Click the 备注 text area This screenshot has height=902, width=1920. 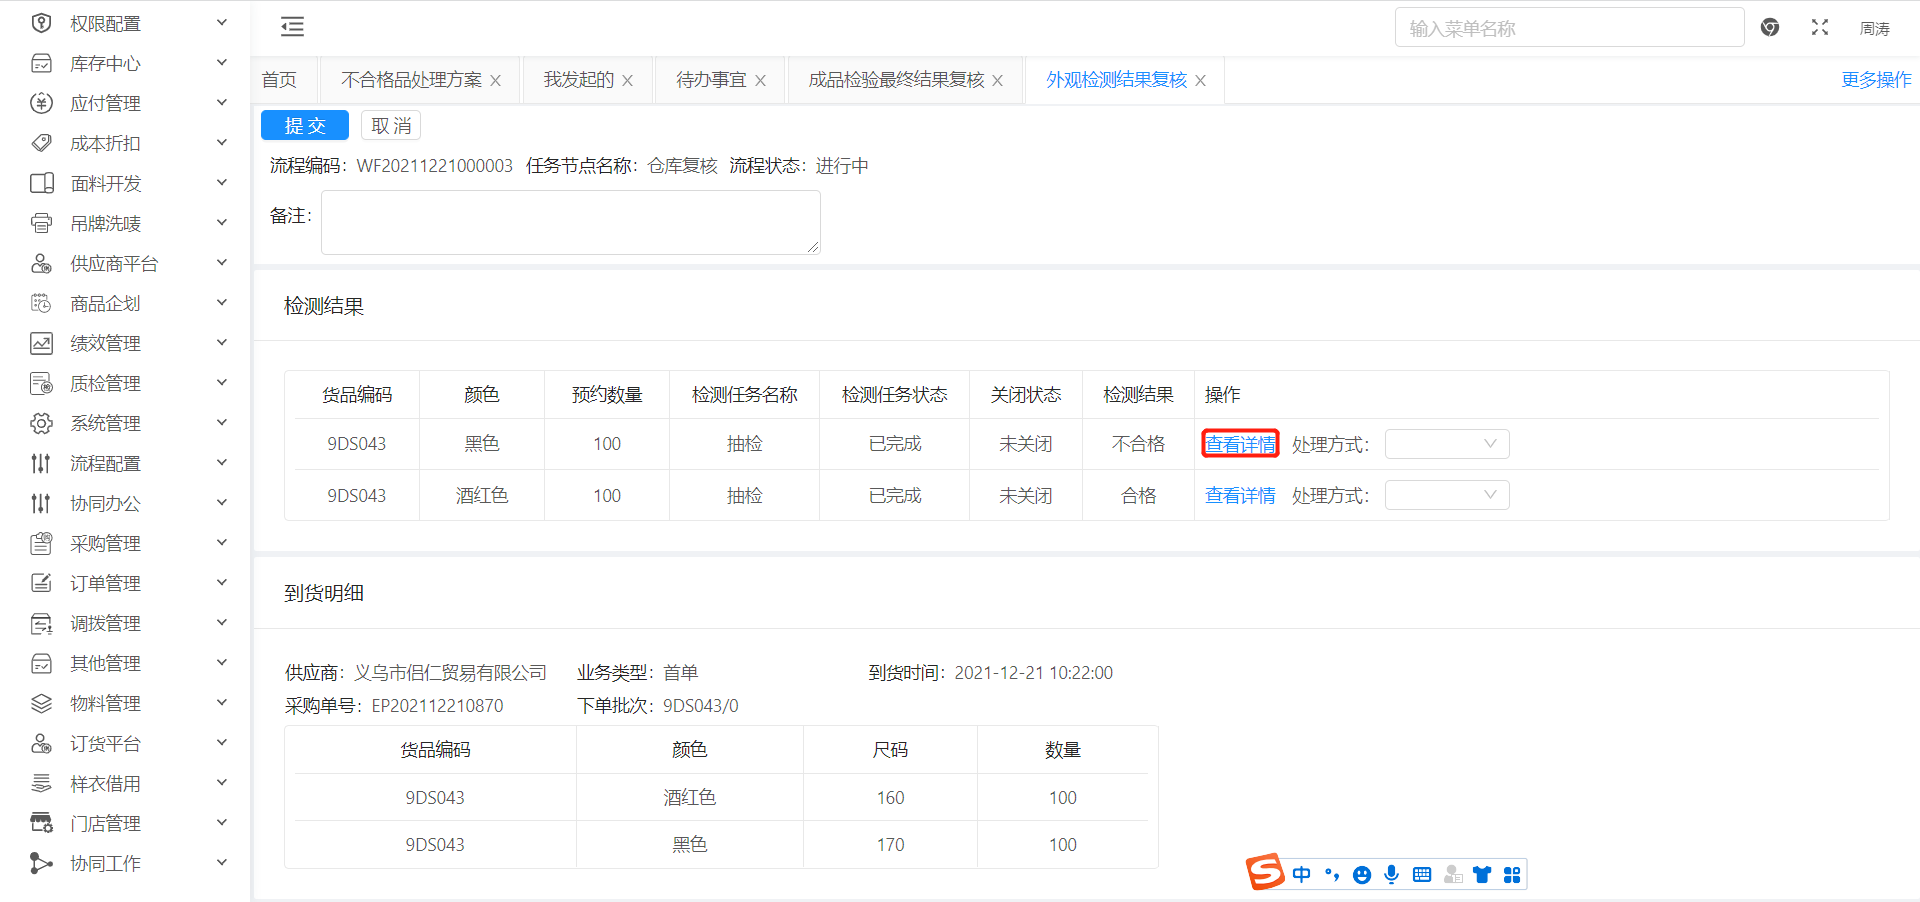coord(570,222)
